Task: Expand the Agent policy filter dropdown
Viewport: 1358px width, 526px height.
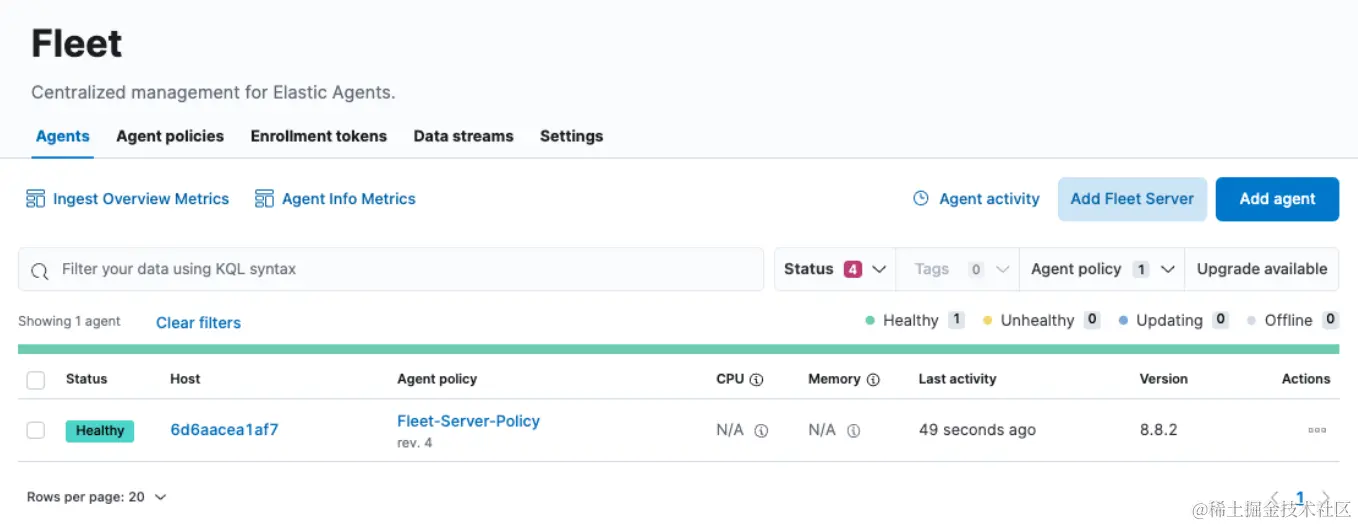Action: pyautogui.click(x=1102, y=269)
